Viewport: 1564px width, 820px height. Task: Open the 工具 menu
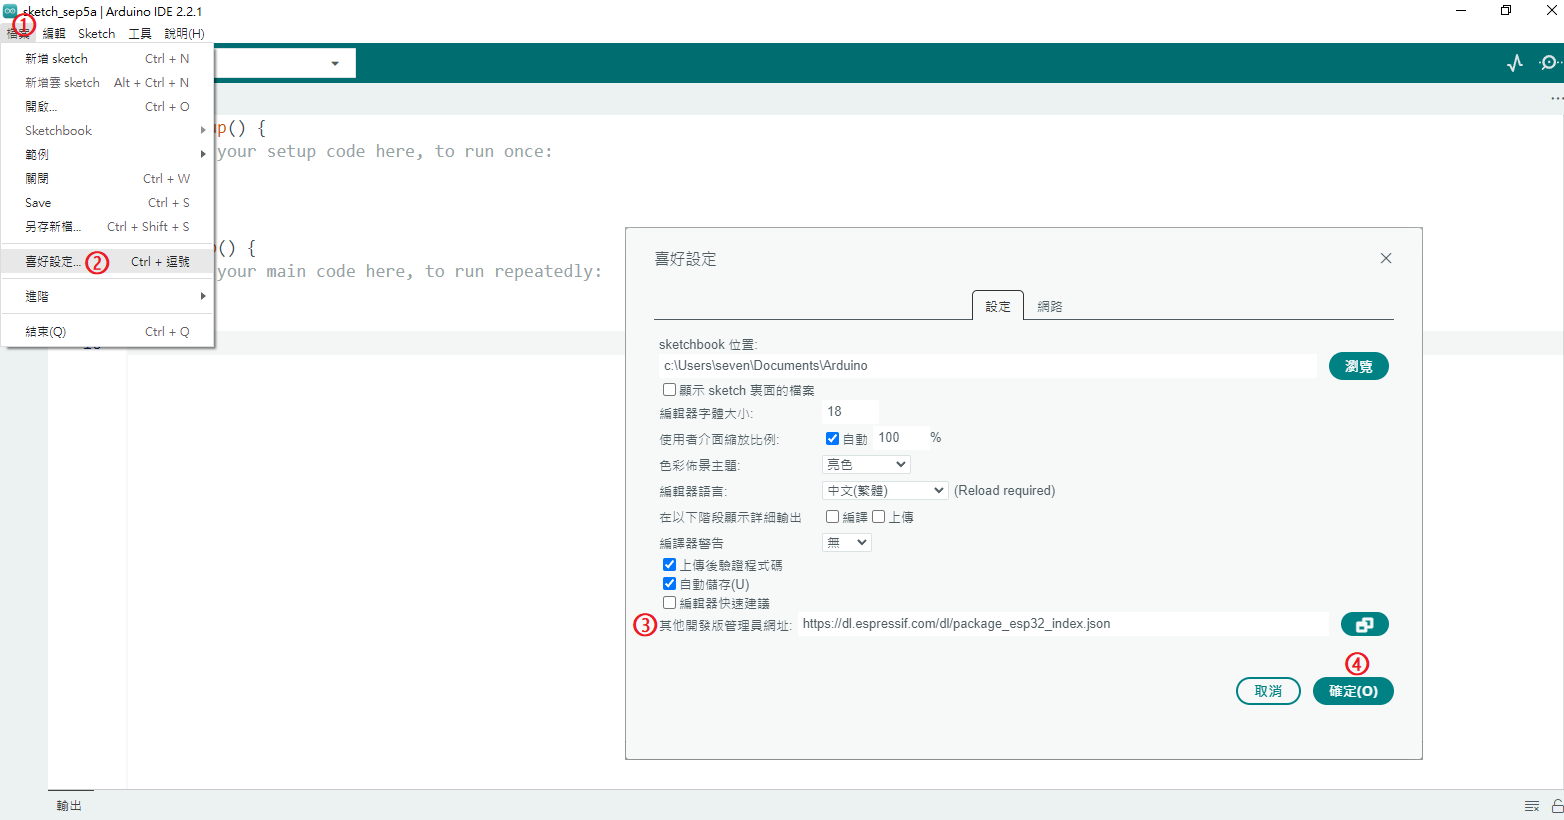pos(140,33)
